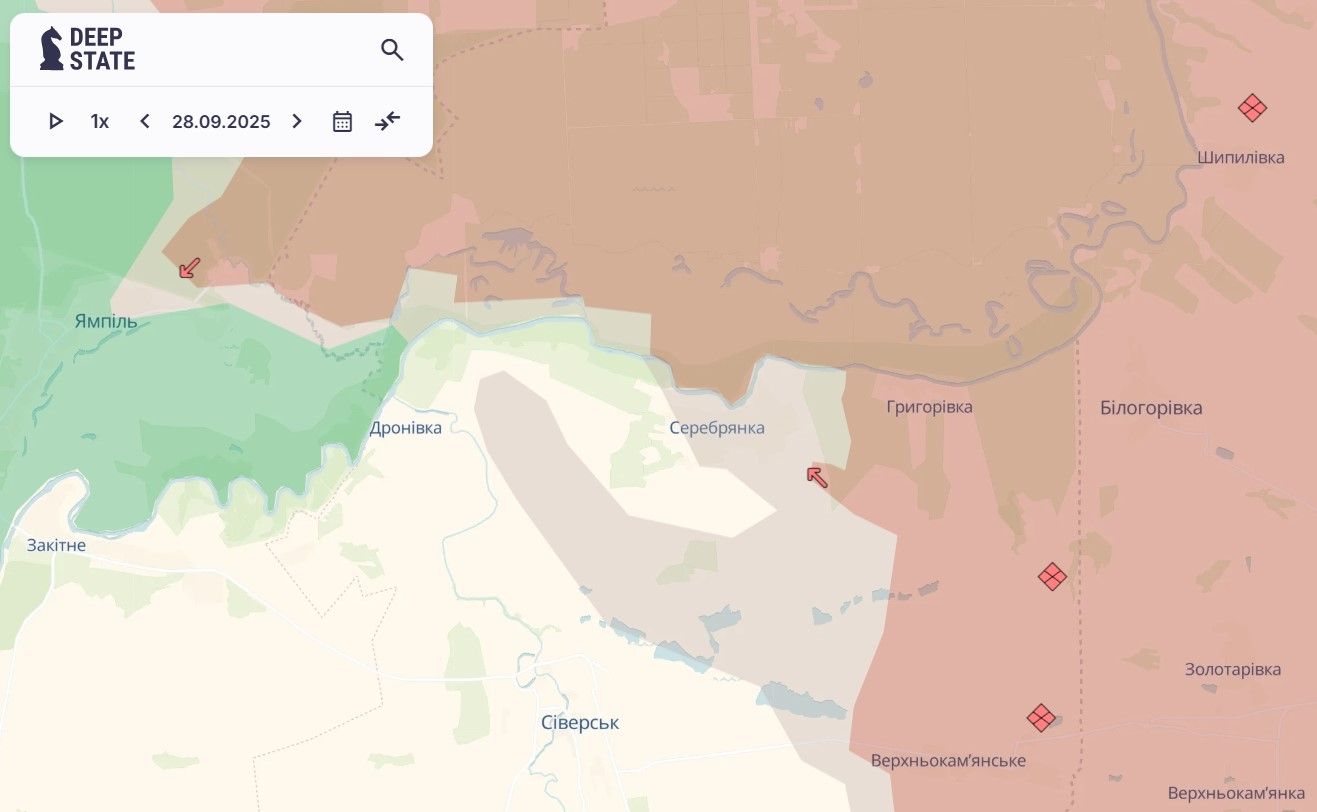Viewport: 1317px width, 812px height.
Task: Change the 1x playback speed
Action: (x=100, y=121)
